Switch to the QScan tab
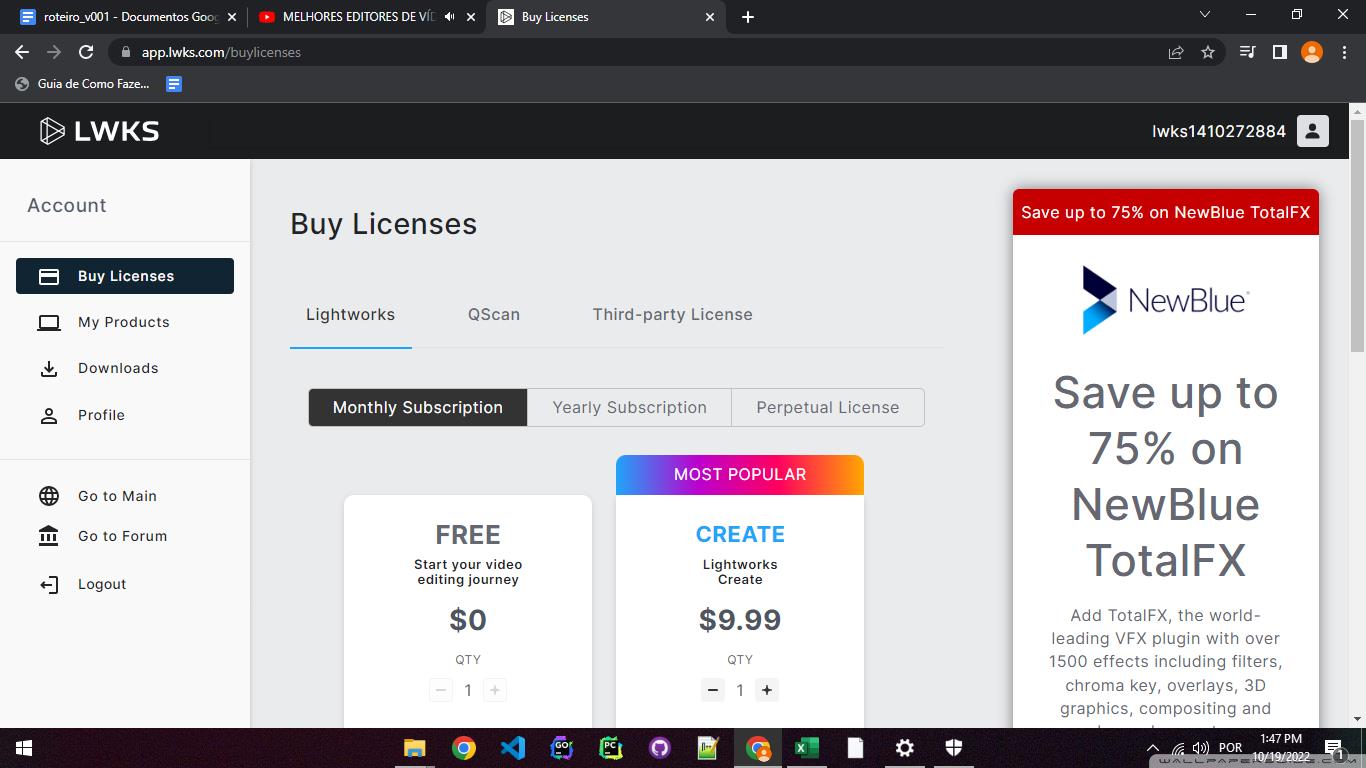 494,314
